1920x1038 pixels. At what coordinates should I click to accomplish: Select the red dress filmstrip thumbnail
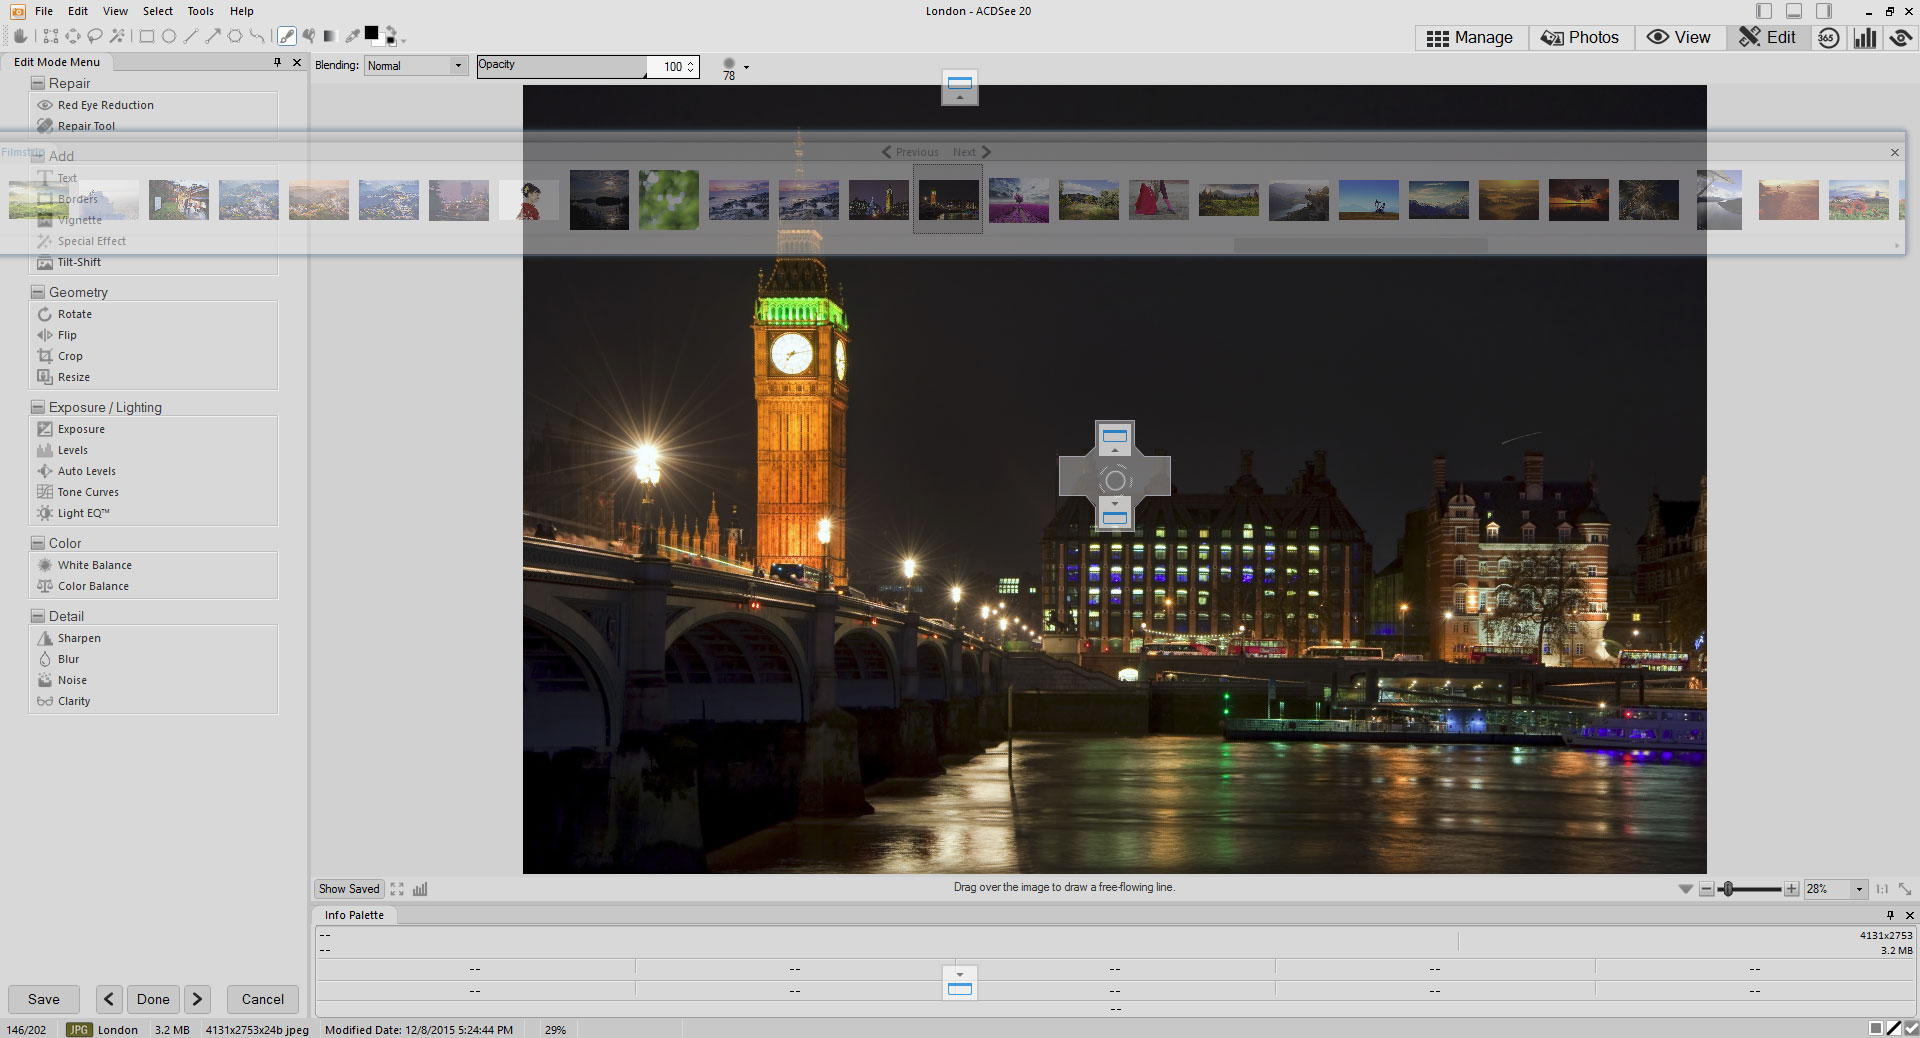point(1158,200)
